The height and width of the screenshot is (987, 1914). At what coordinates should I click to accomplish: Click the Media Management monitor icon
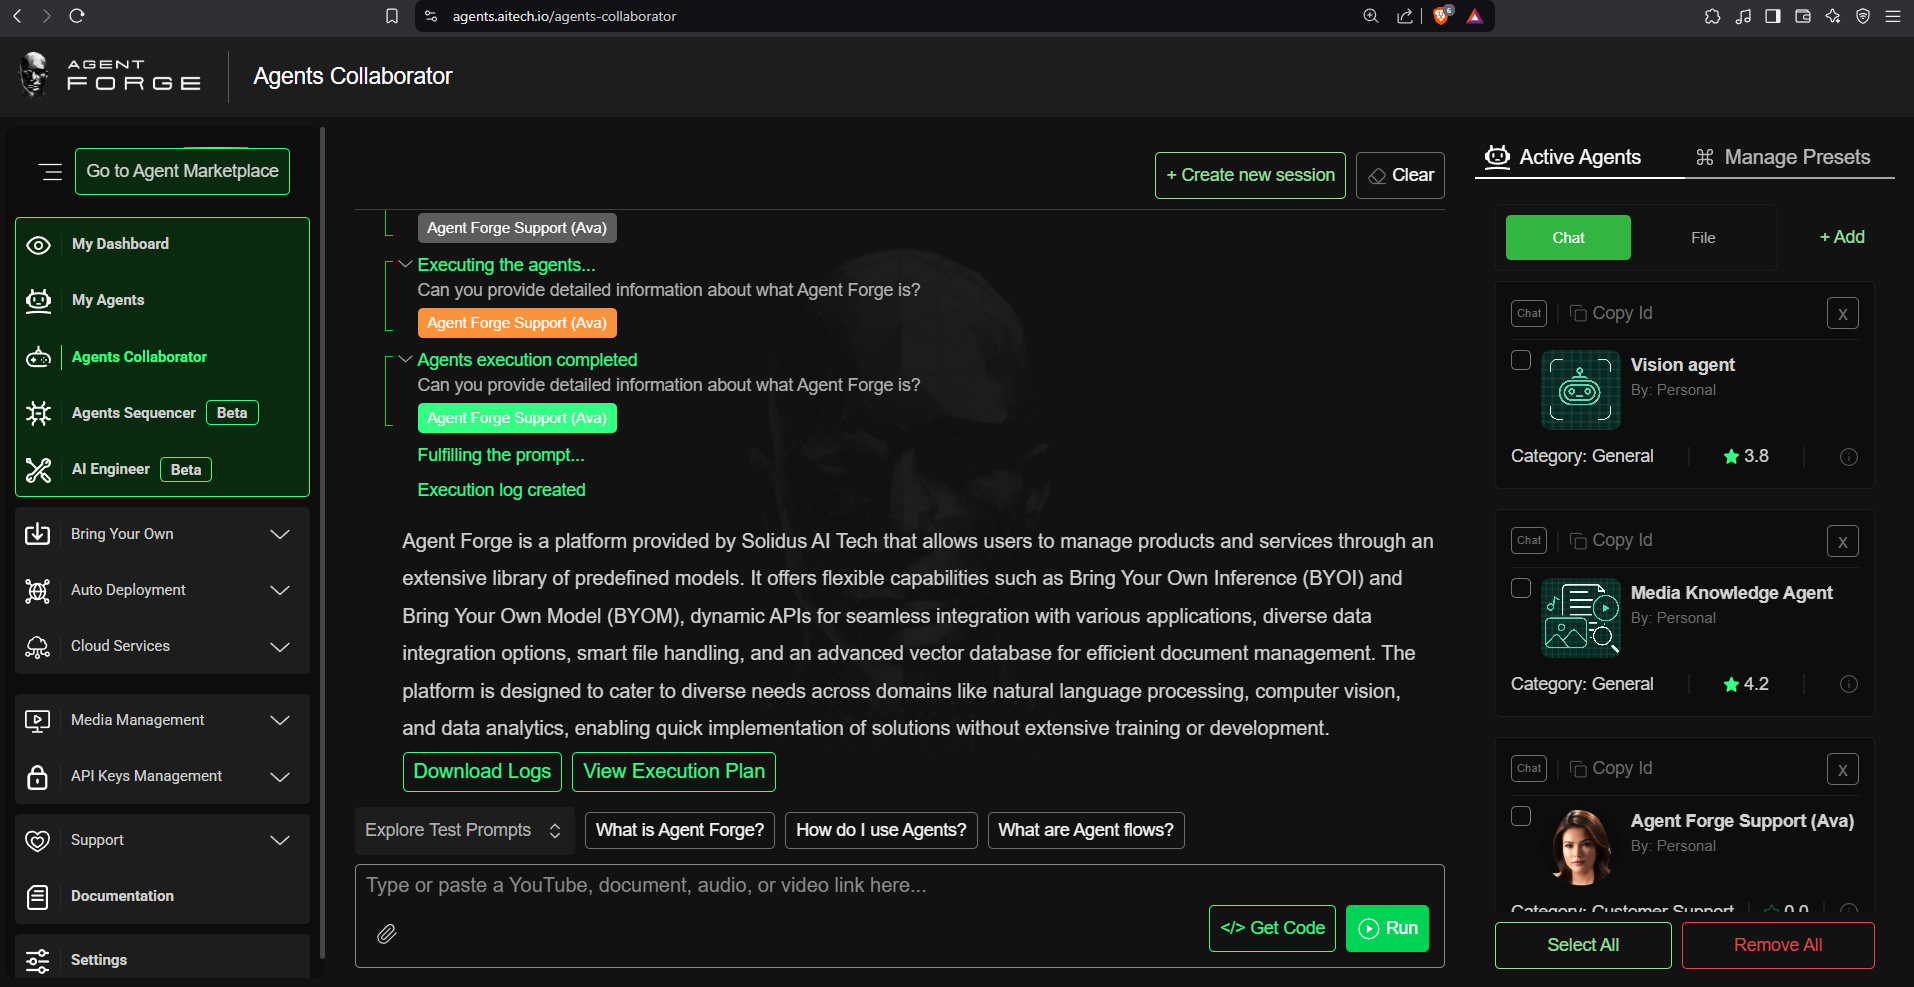tap(37, 721)
